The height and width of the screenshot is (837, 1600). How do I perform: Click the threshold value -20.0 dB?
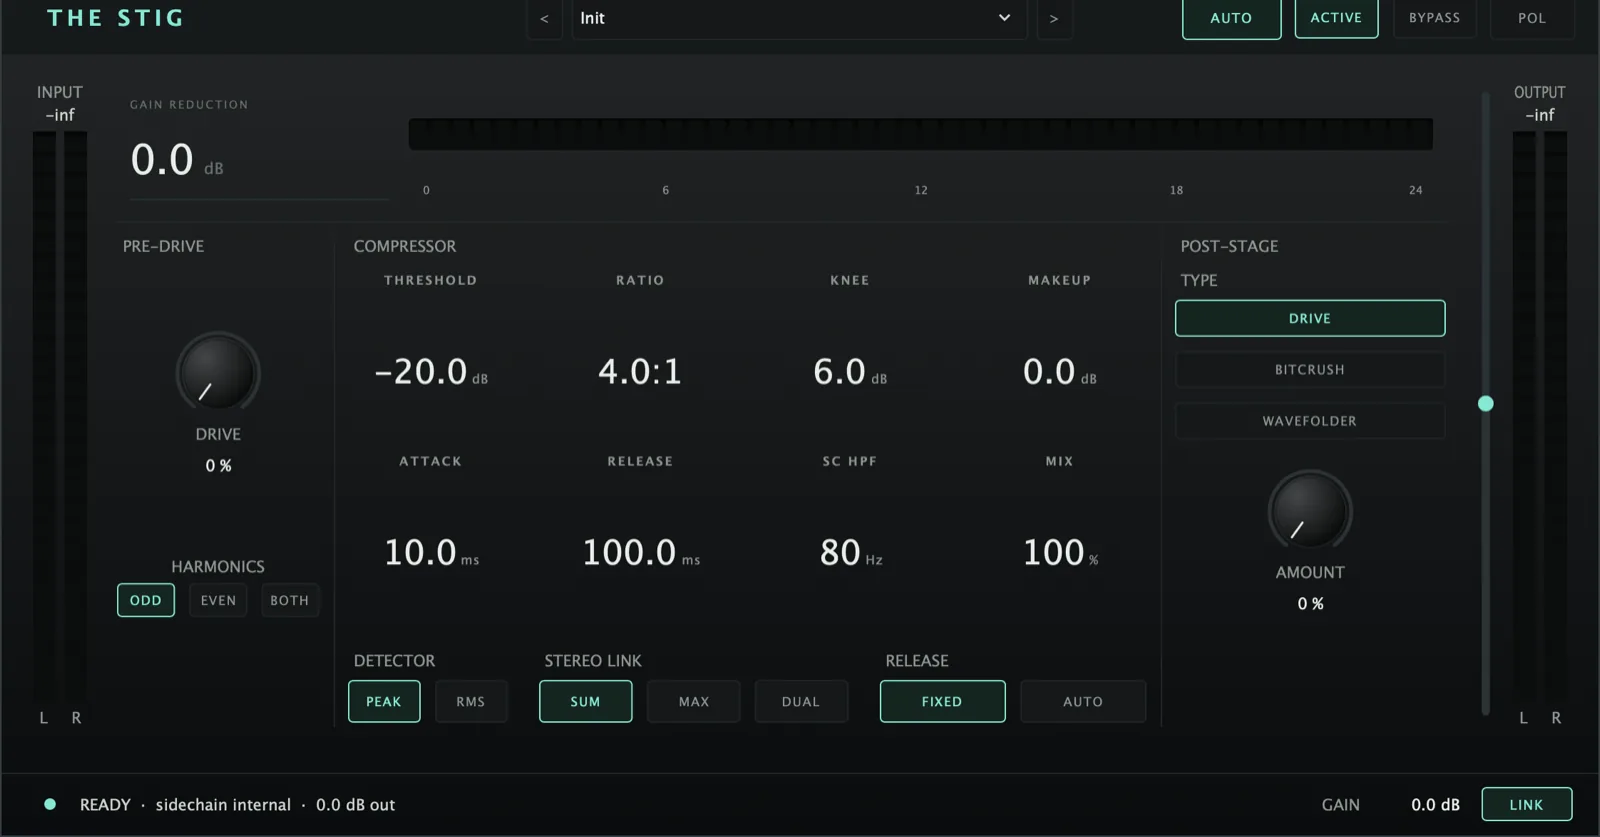431,372
